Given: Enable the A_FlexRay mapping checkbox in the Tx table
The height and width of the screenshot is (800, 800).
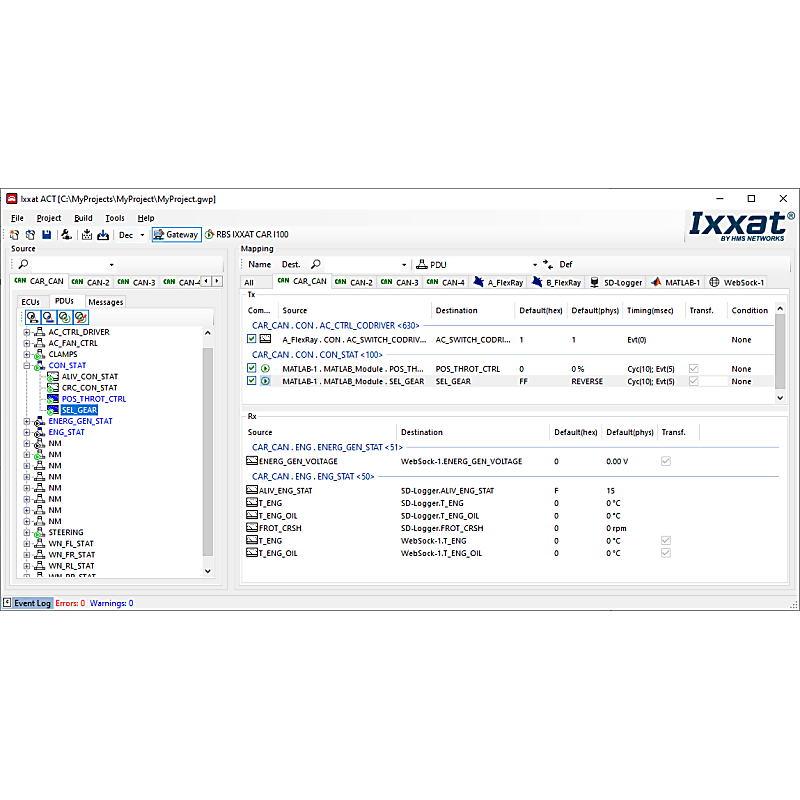Looking at the screenshot, I should pyautogui.click(x=250, y=339).
